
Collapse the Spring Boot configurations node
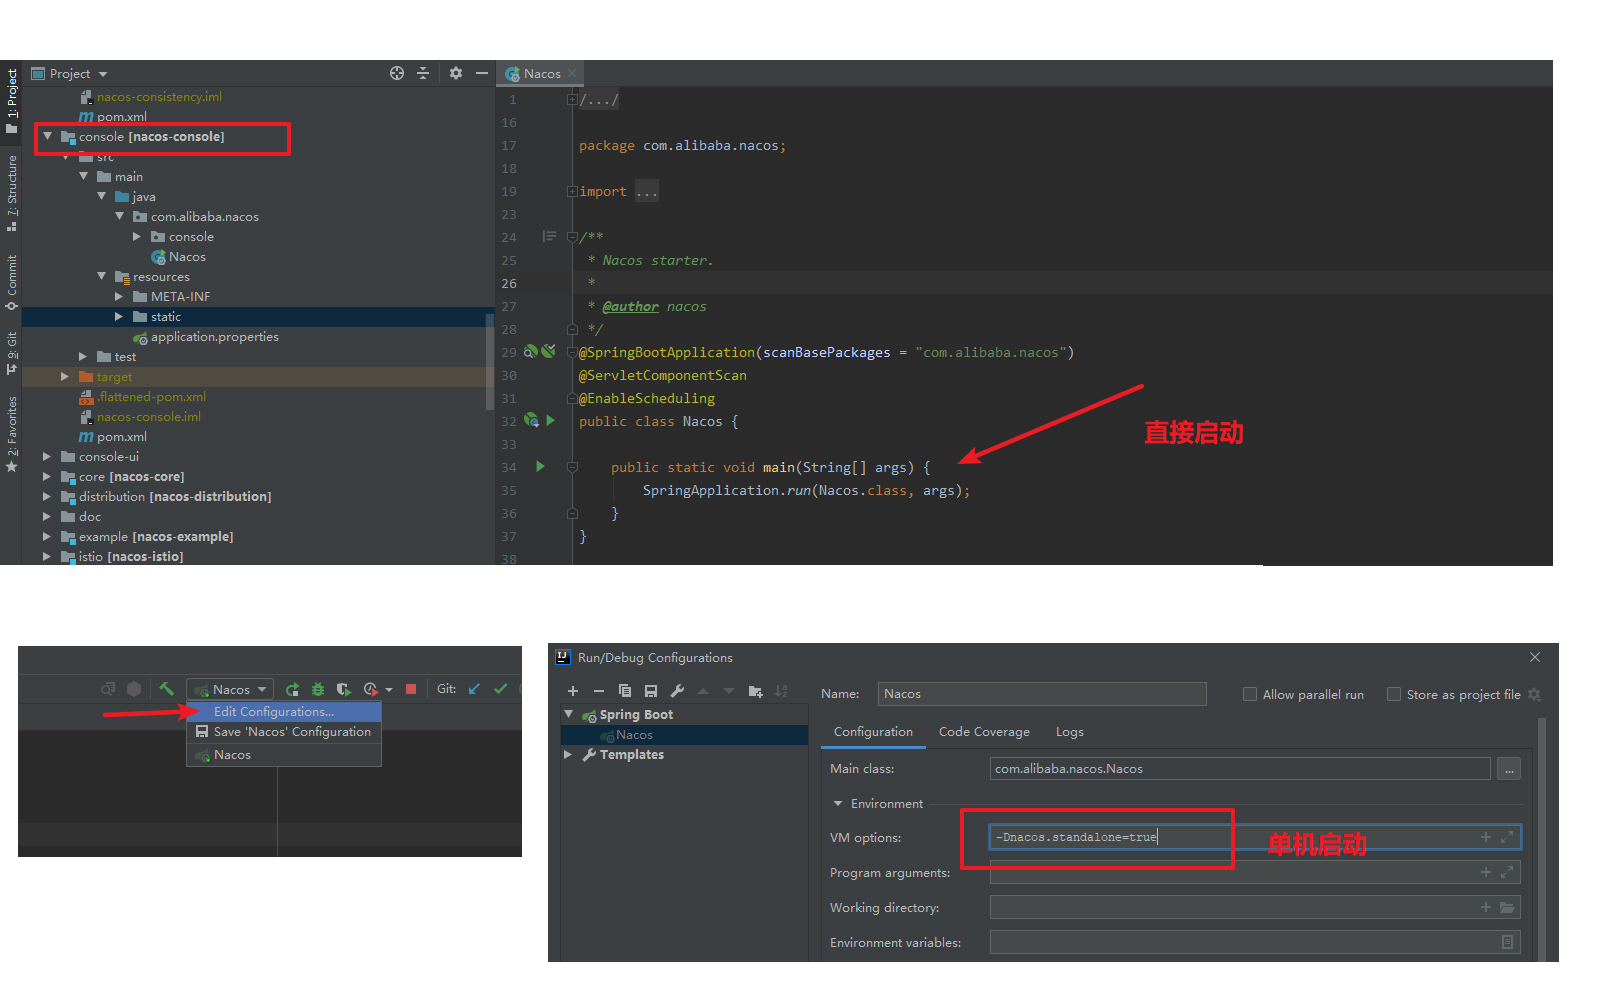click(568, 714)
